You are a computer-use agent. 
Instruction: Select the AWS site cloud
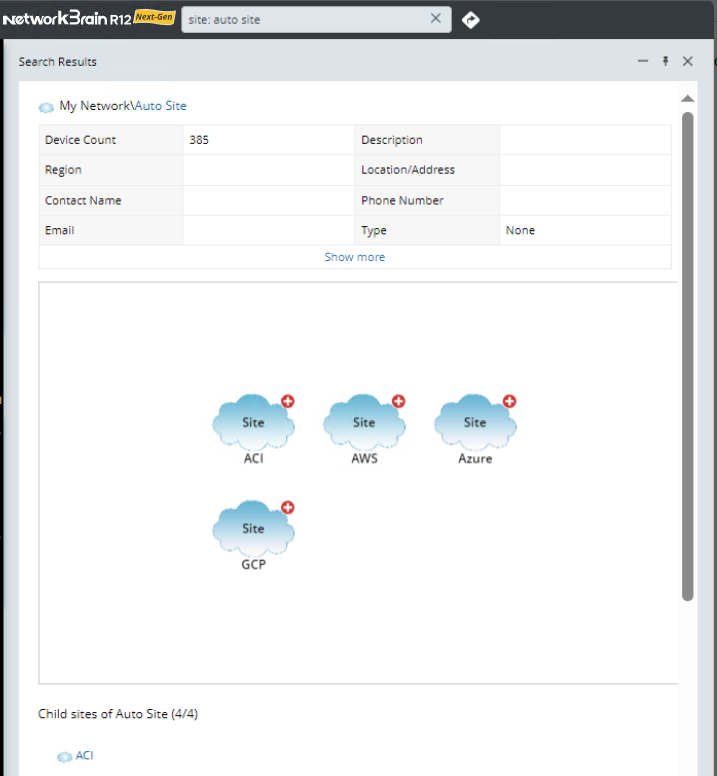pyautogui.click(x=364, y=422)
